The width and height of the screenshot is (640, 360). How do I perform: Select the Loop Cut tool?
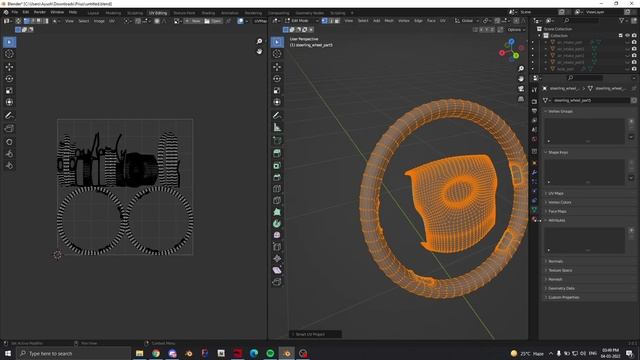coord(277,189)
